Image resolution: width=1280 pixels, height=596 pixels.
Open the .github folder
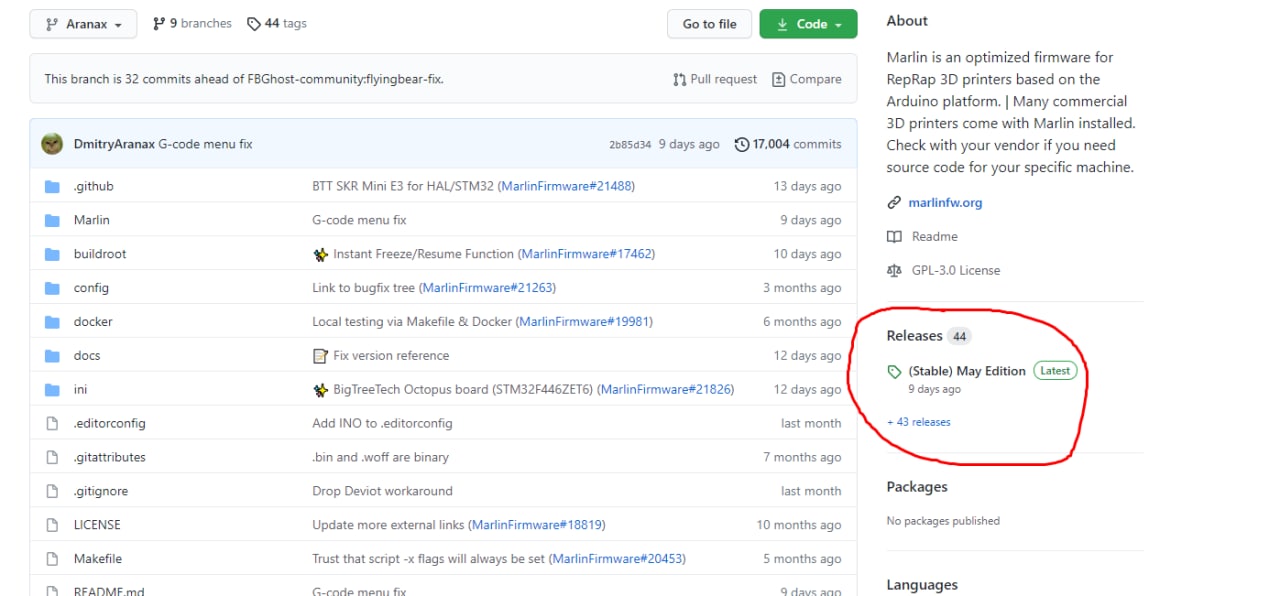(x=94, y=186)
